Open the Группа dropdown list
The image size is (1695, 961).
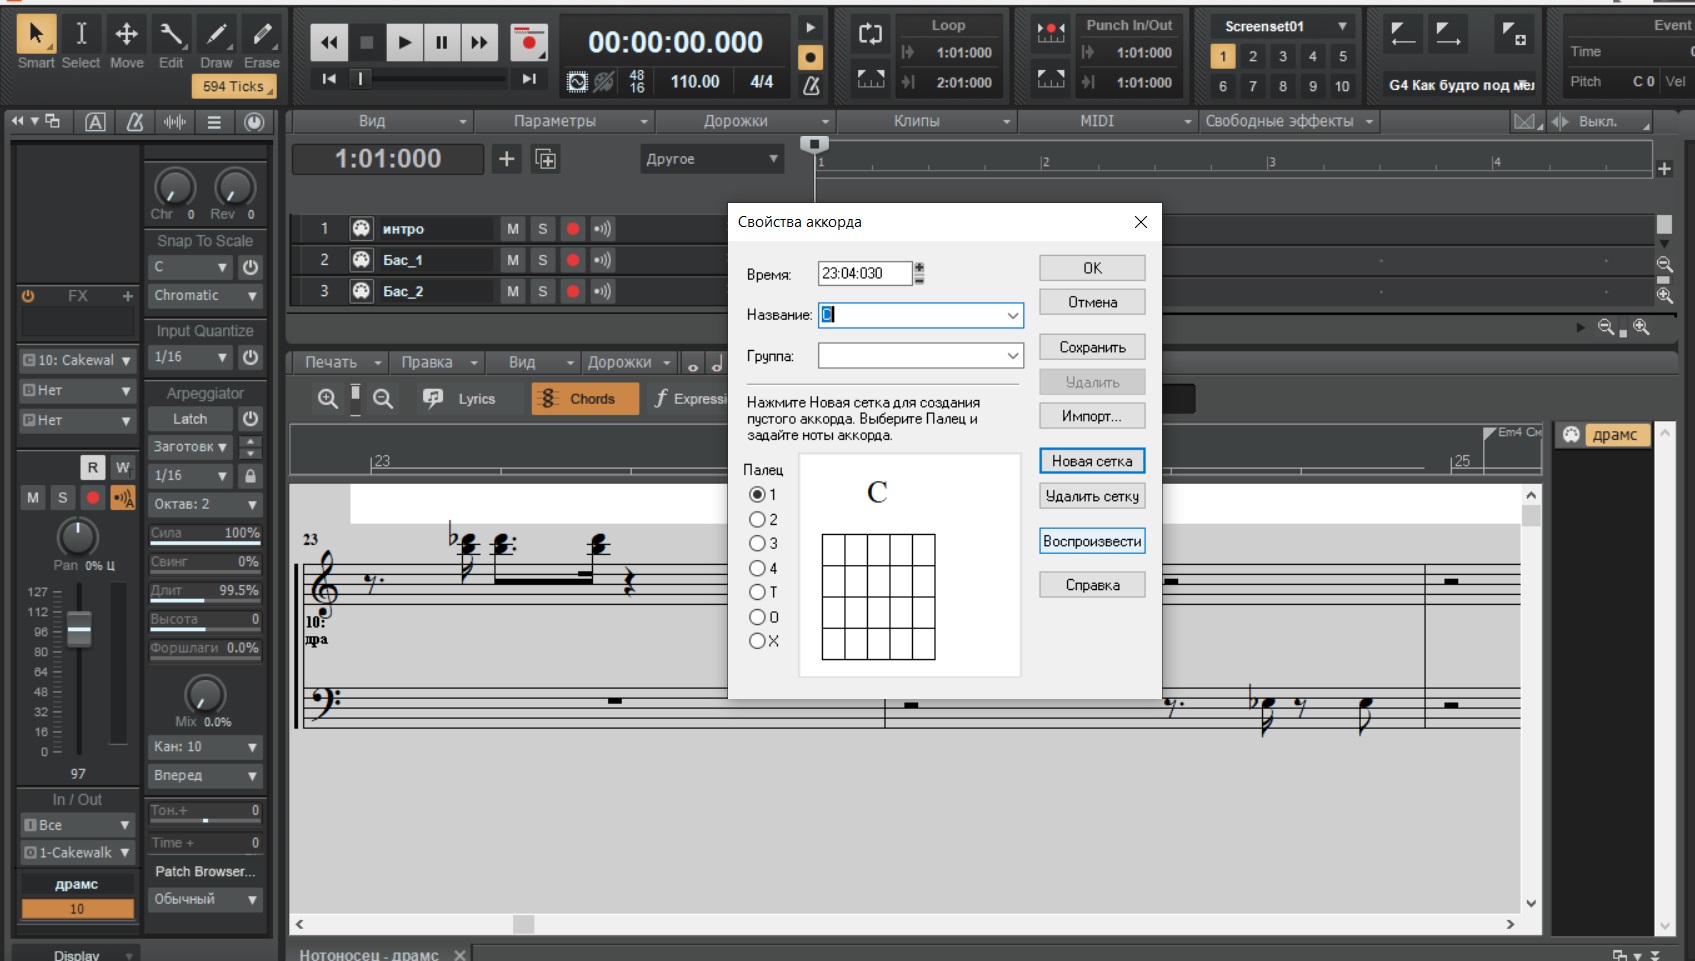1012,356
